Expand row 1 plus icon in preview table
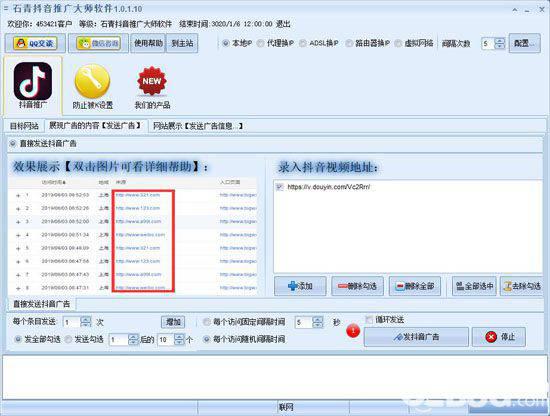Viewport: 550px width, 416px height. pos(18,195)
